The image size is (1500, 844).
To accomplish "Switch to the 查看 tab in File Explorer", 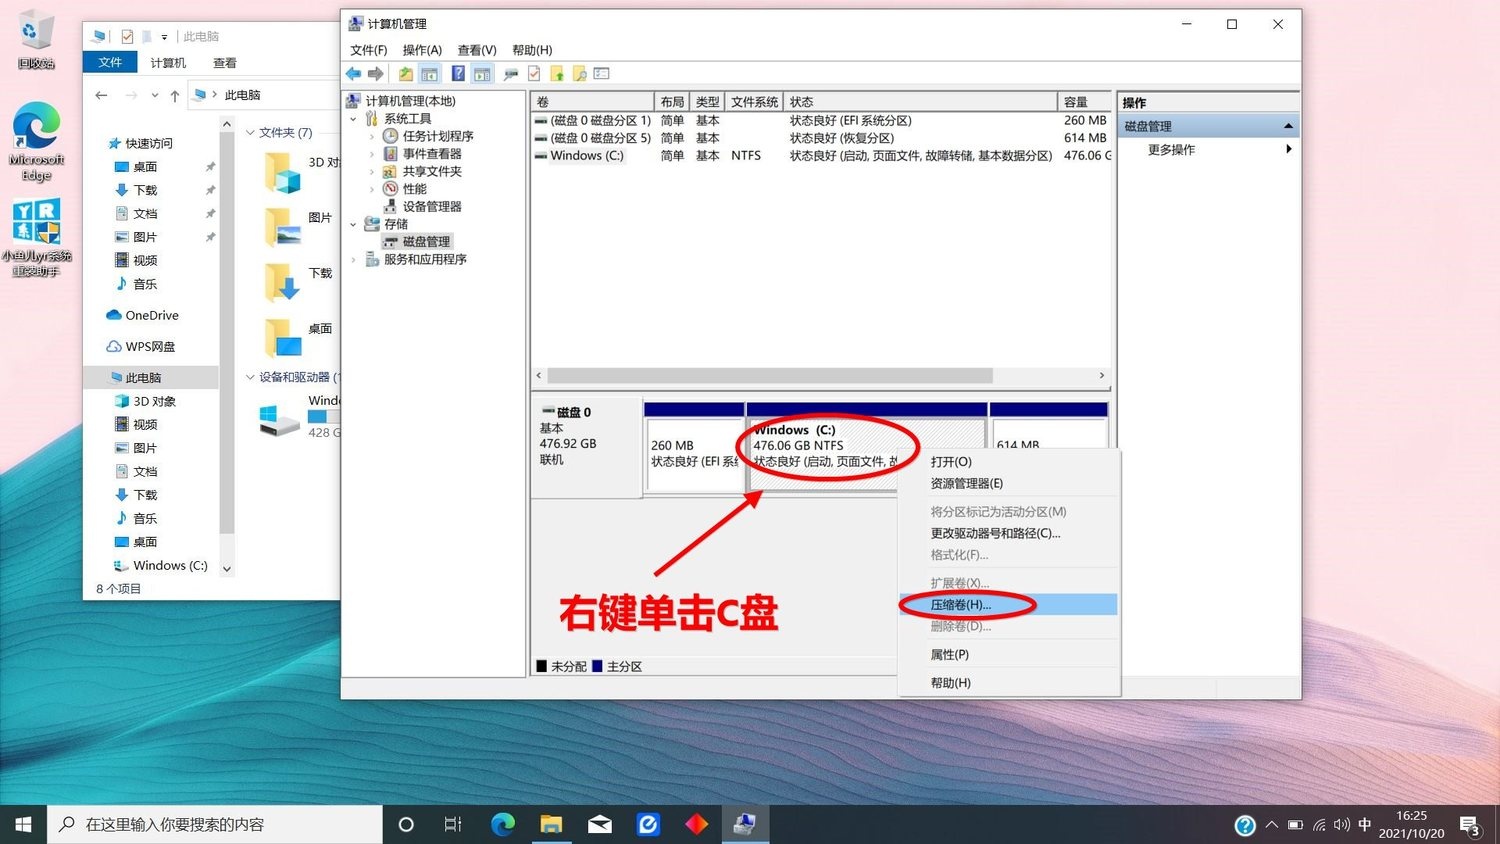I will tap(224, 63).
